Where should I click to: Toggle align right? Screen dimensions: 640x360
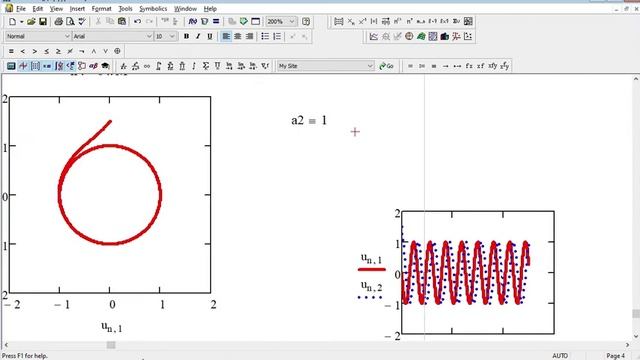pyautogui.click(x=249, y=36)
